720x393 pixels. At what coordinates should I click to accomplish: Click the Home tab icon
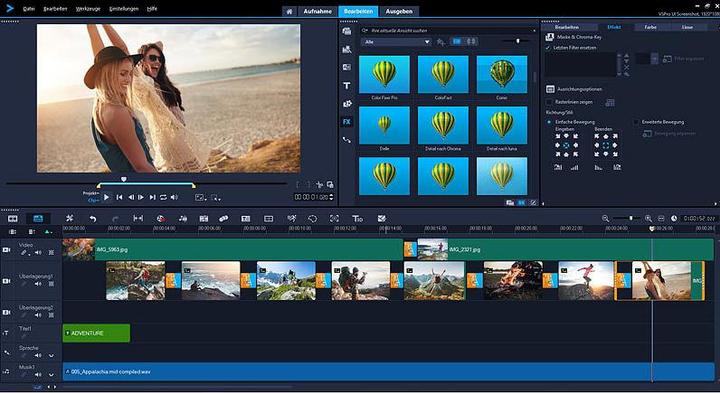pyautogui.click(x=289, y=11)
